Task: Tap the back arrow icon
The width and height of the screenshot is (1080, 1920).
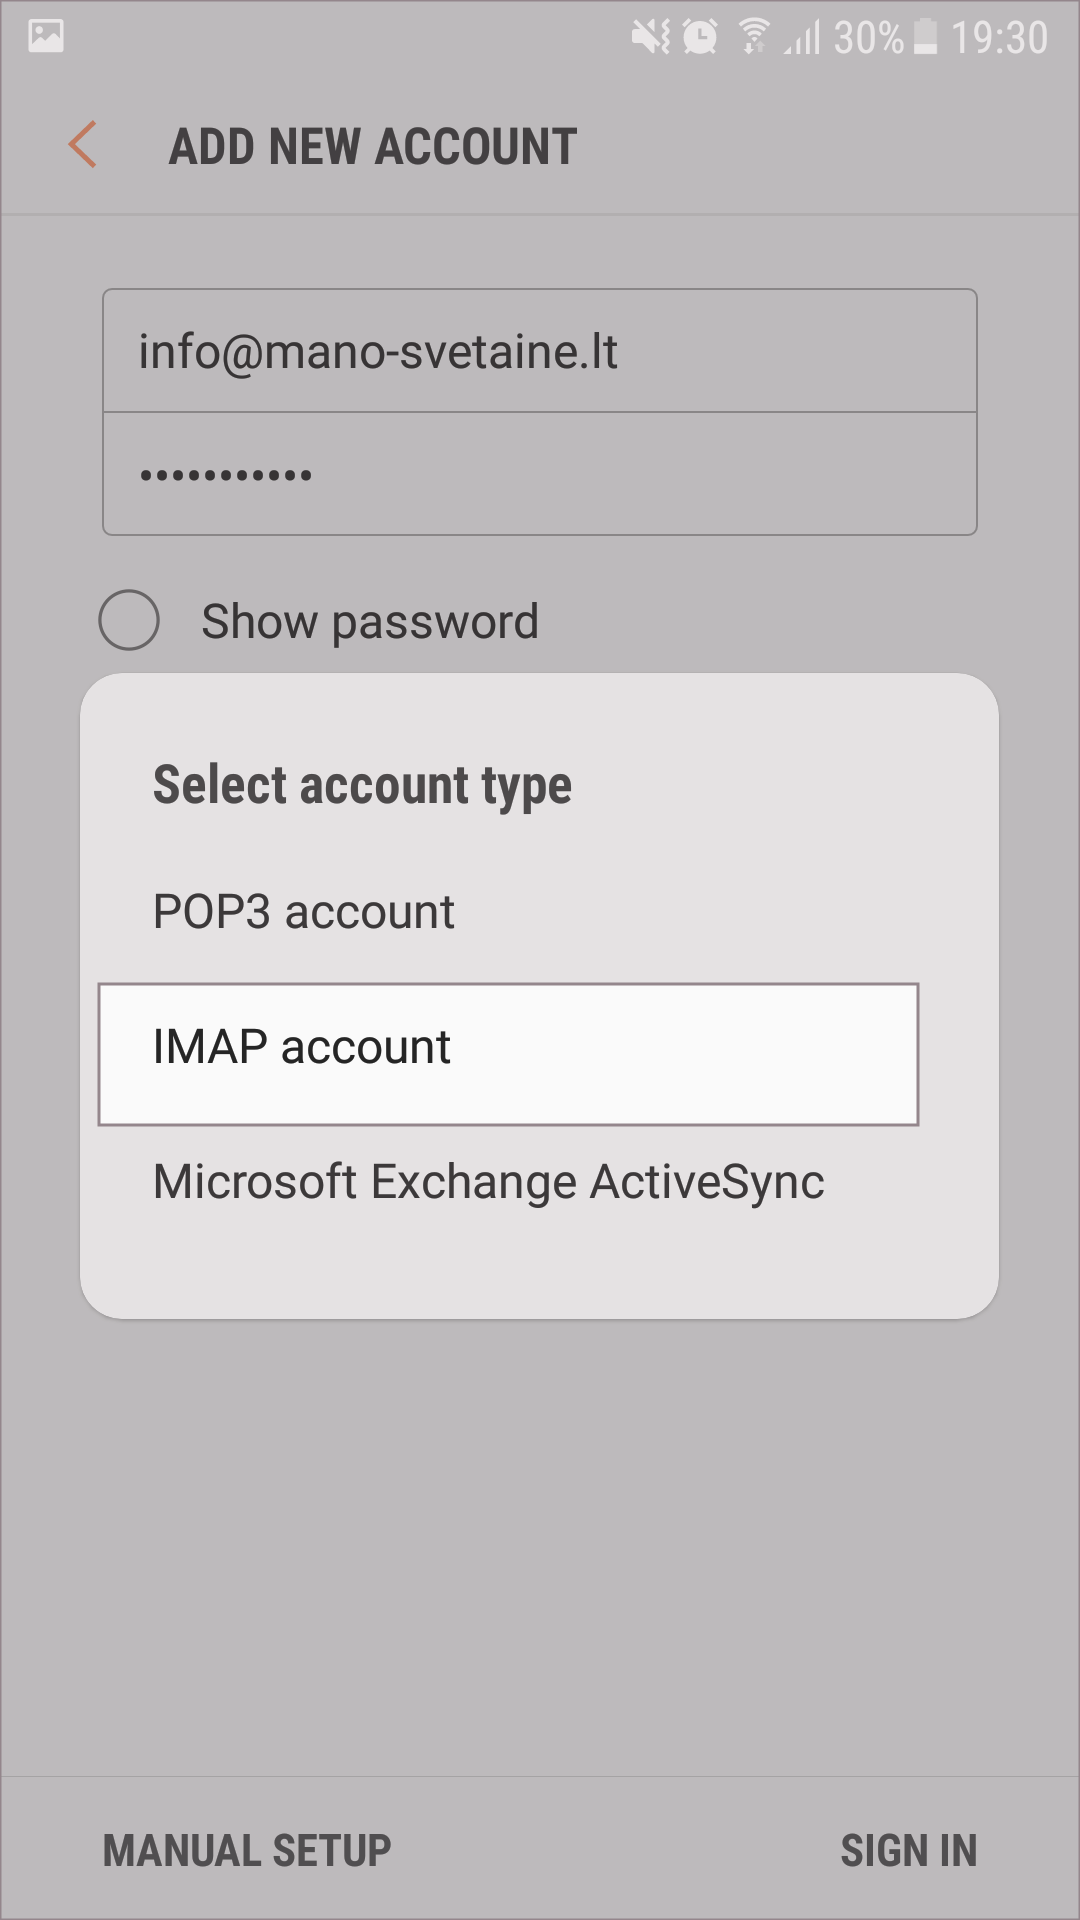Action: click(x=83, y=145)
